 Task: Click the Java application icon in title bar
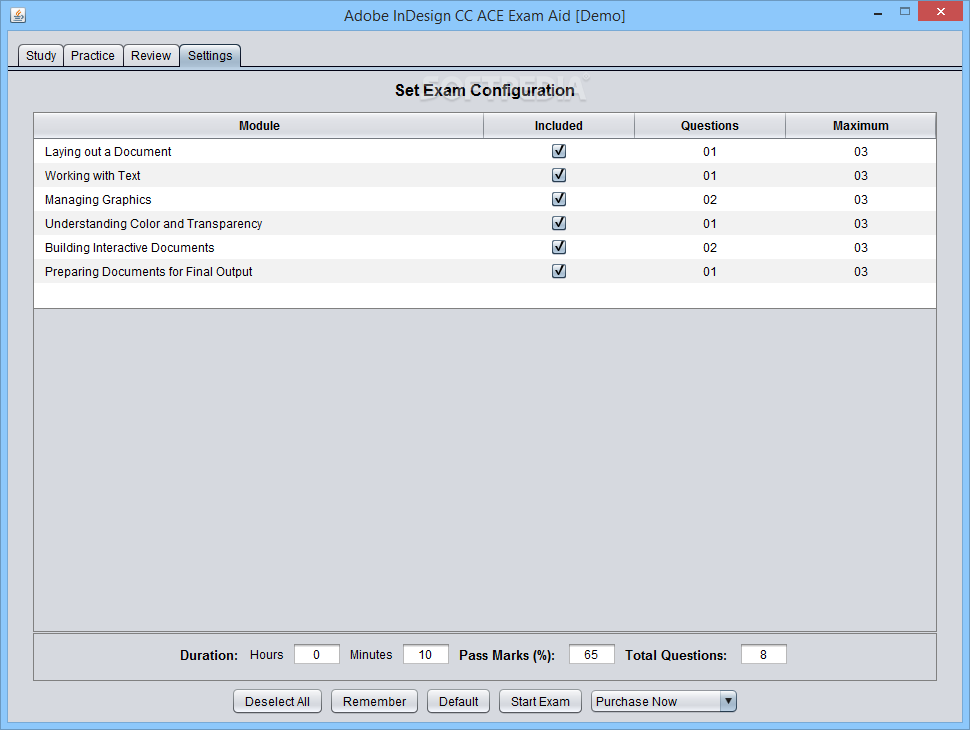pos(18,15)
